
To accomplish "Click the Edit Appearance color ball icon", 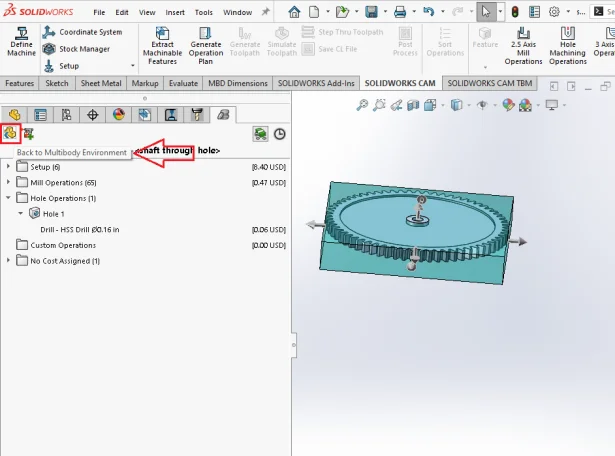I will [x=509, y=105].
